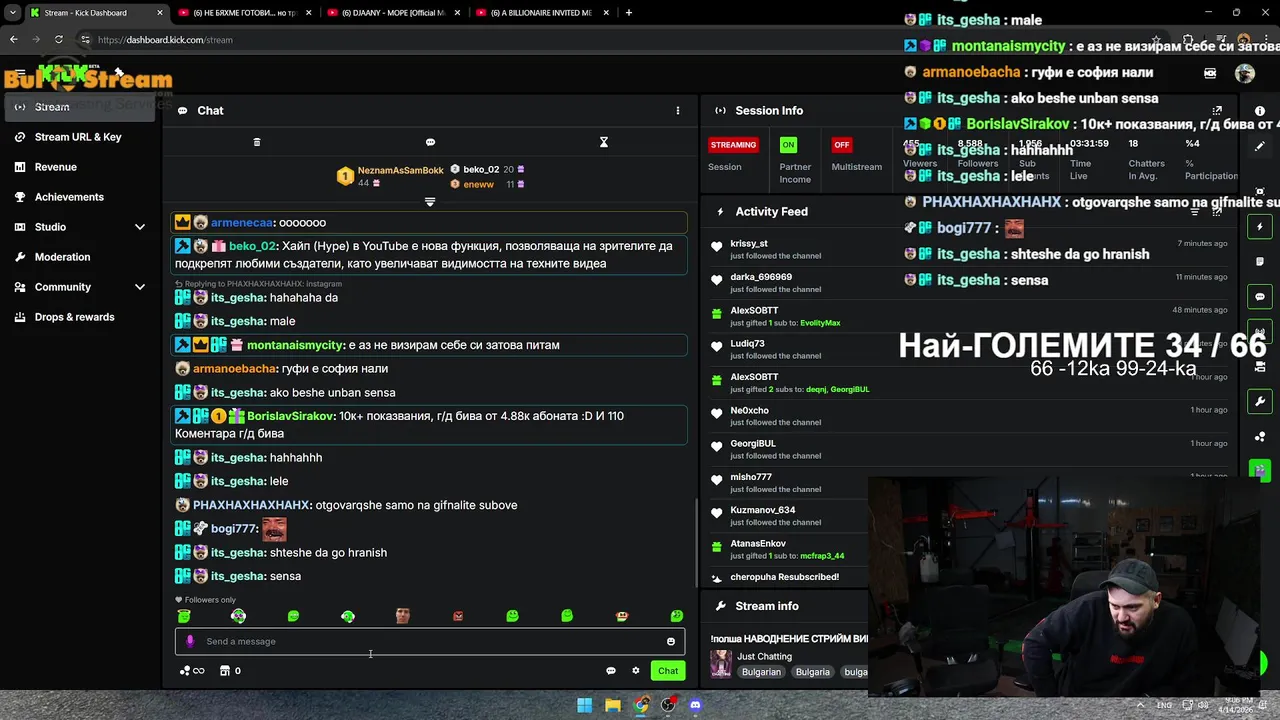Image resolution: width=1280 pixels, height=720 pixels.
Task: Click the trash icon in chat toolbar
Action: pos(257,143)
